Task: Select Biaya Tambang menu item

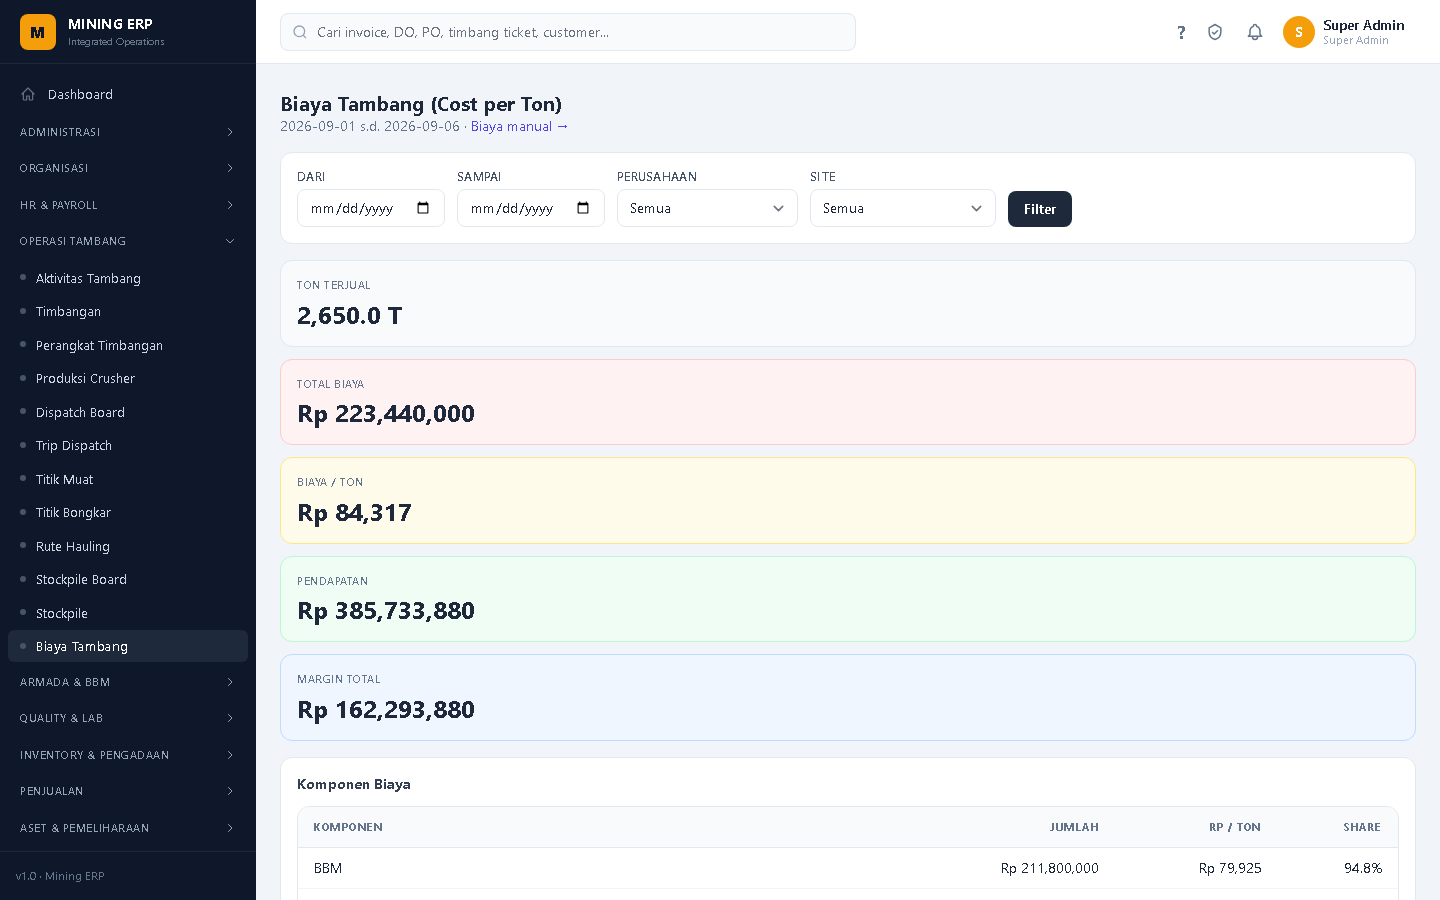Action: tap(128, 646)
